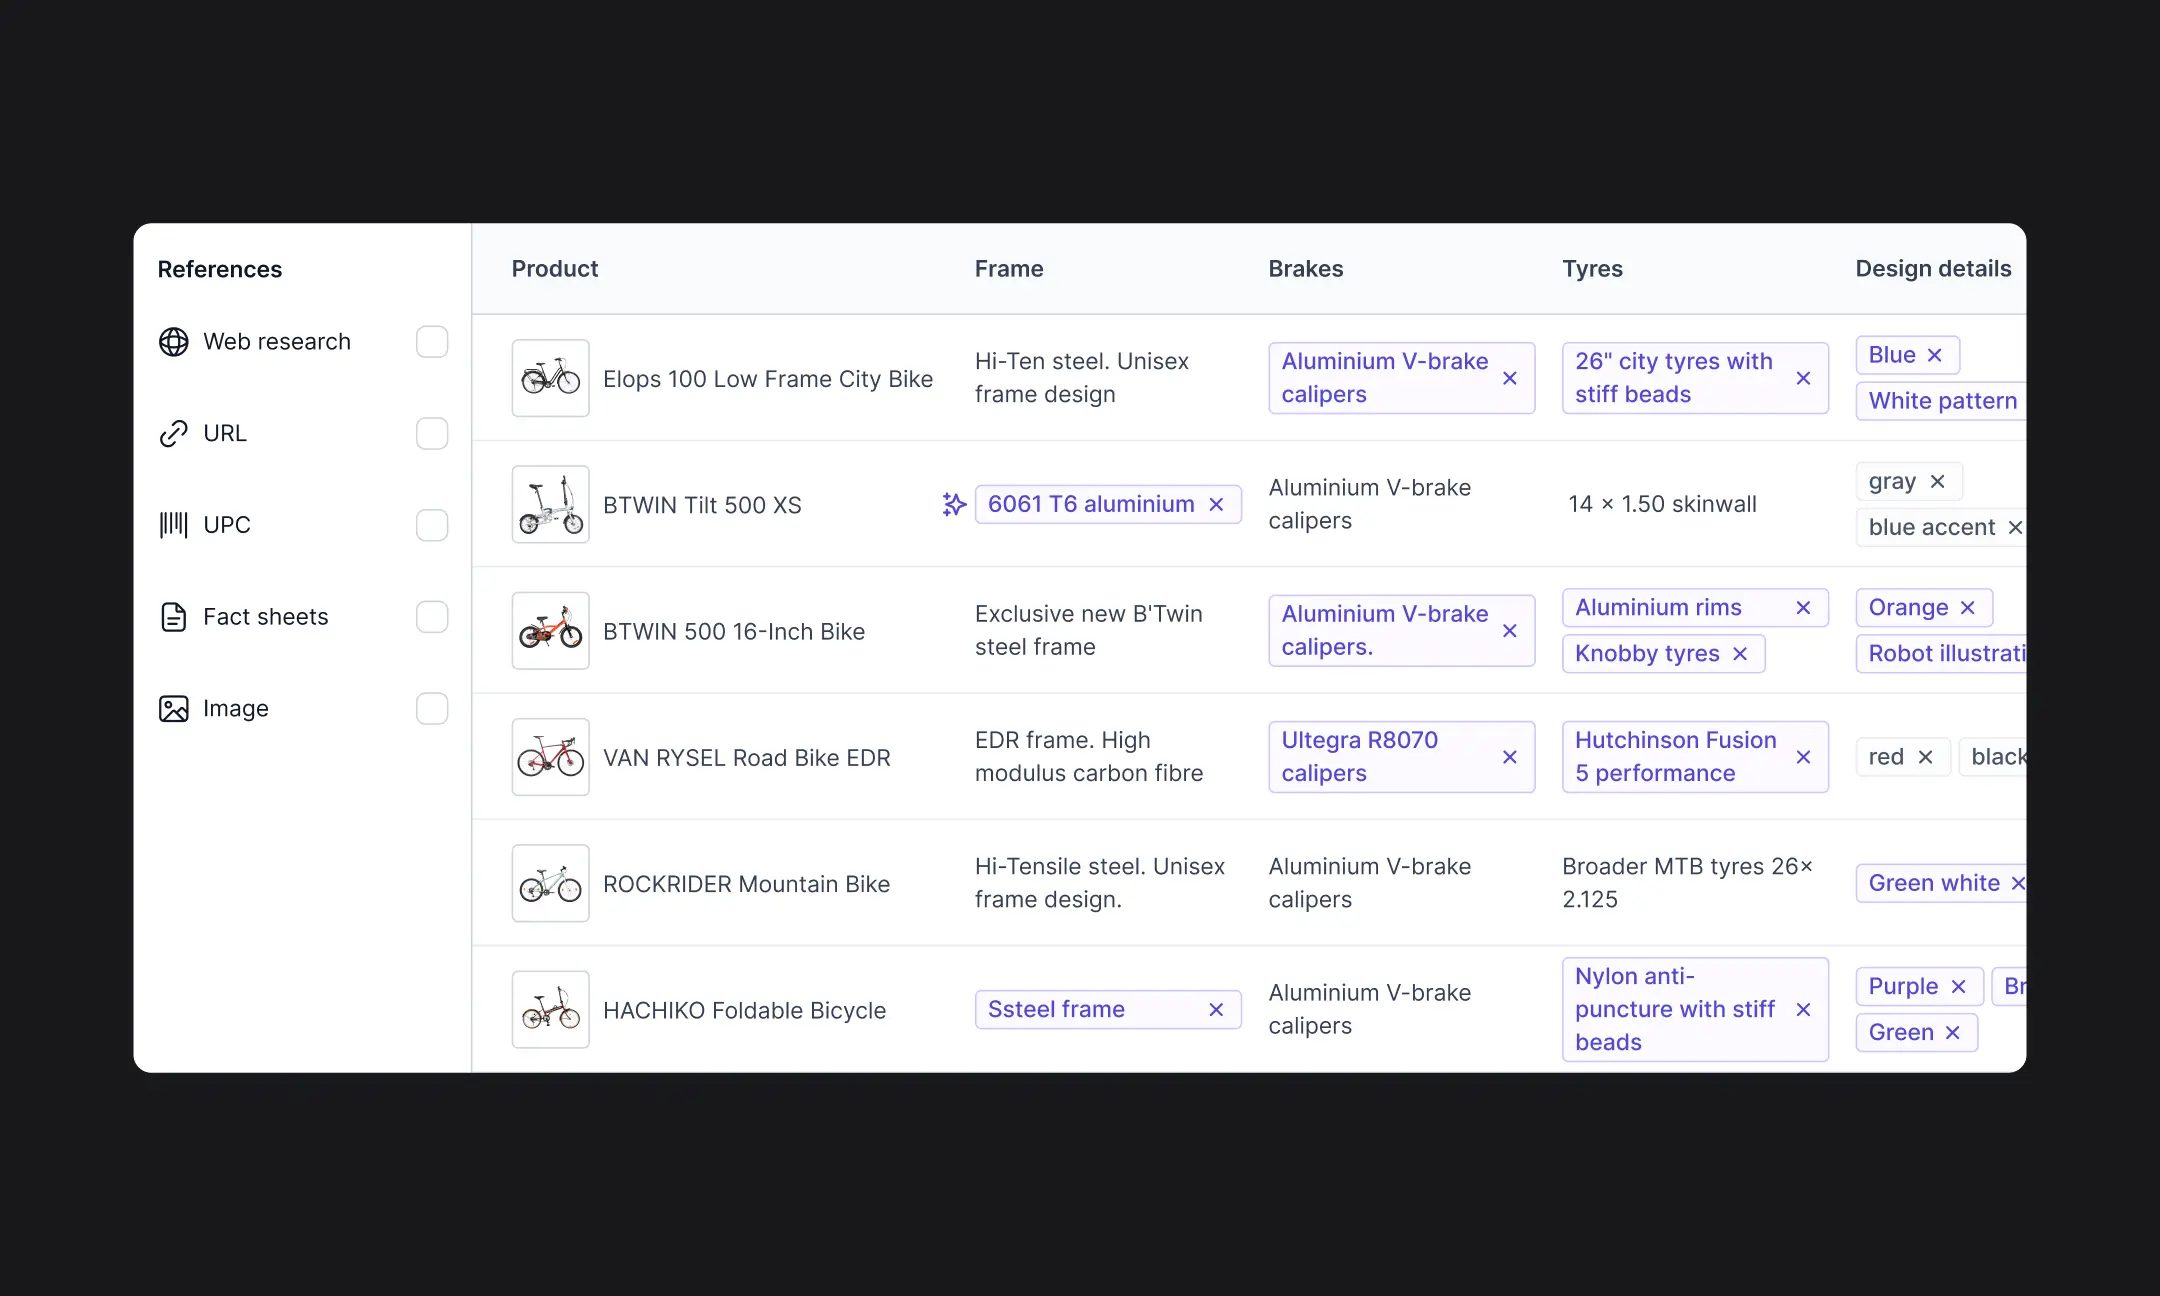Click the Broader MTB tyres 26×2.125 cell

click(1688, 883)
